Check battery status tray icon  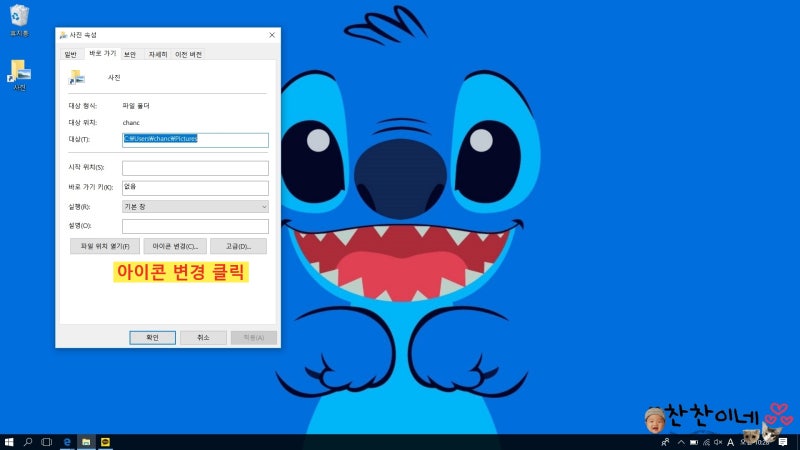click(x=694, y=442)
